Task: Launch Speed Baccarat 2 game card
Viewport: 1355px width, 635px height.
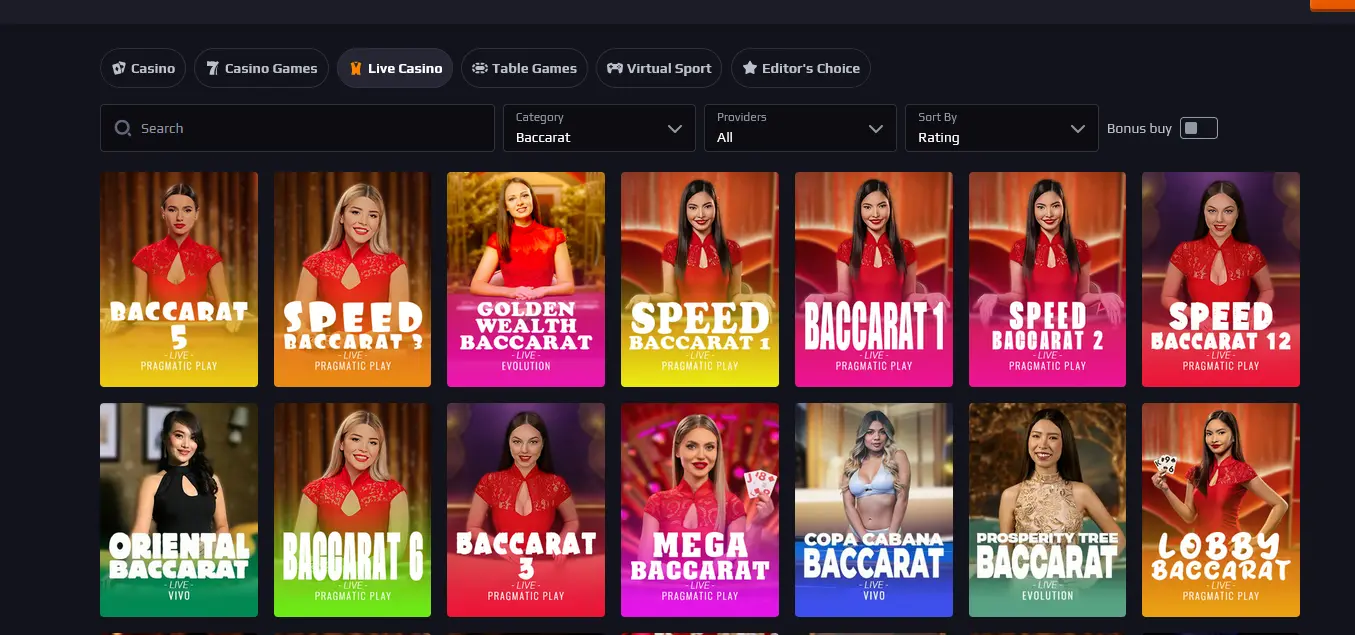Action: [x=1047, y=279]
